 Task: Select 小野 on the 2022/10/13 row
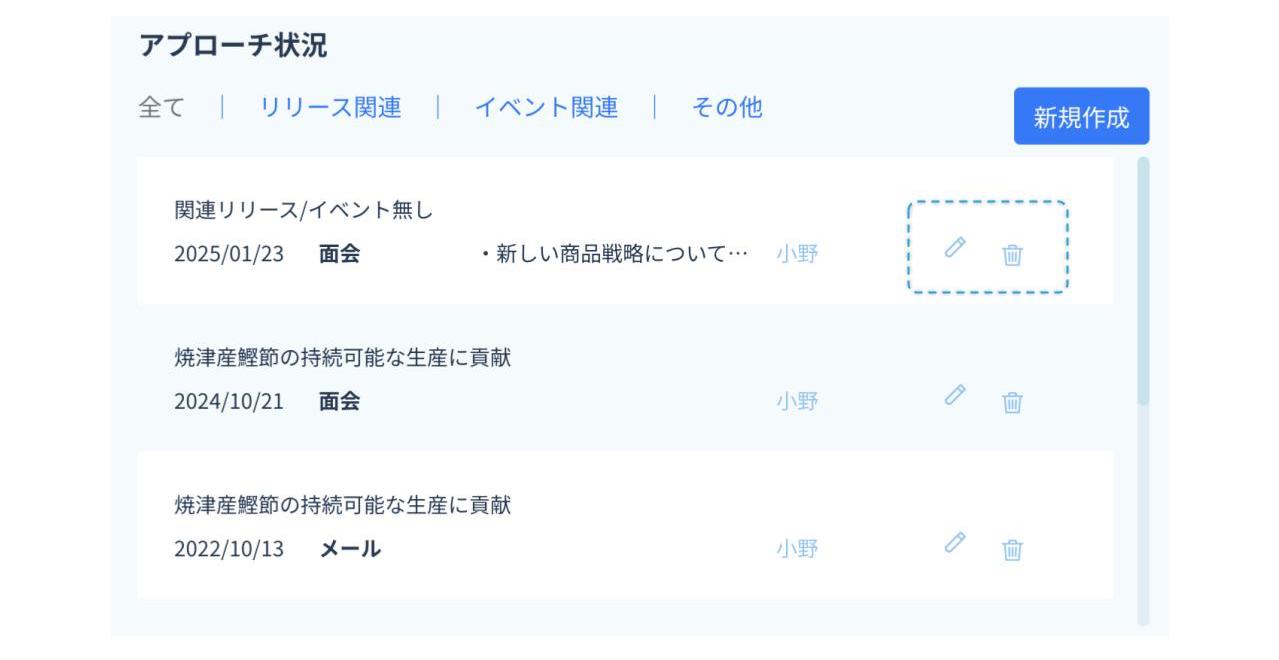pos(797,549)
